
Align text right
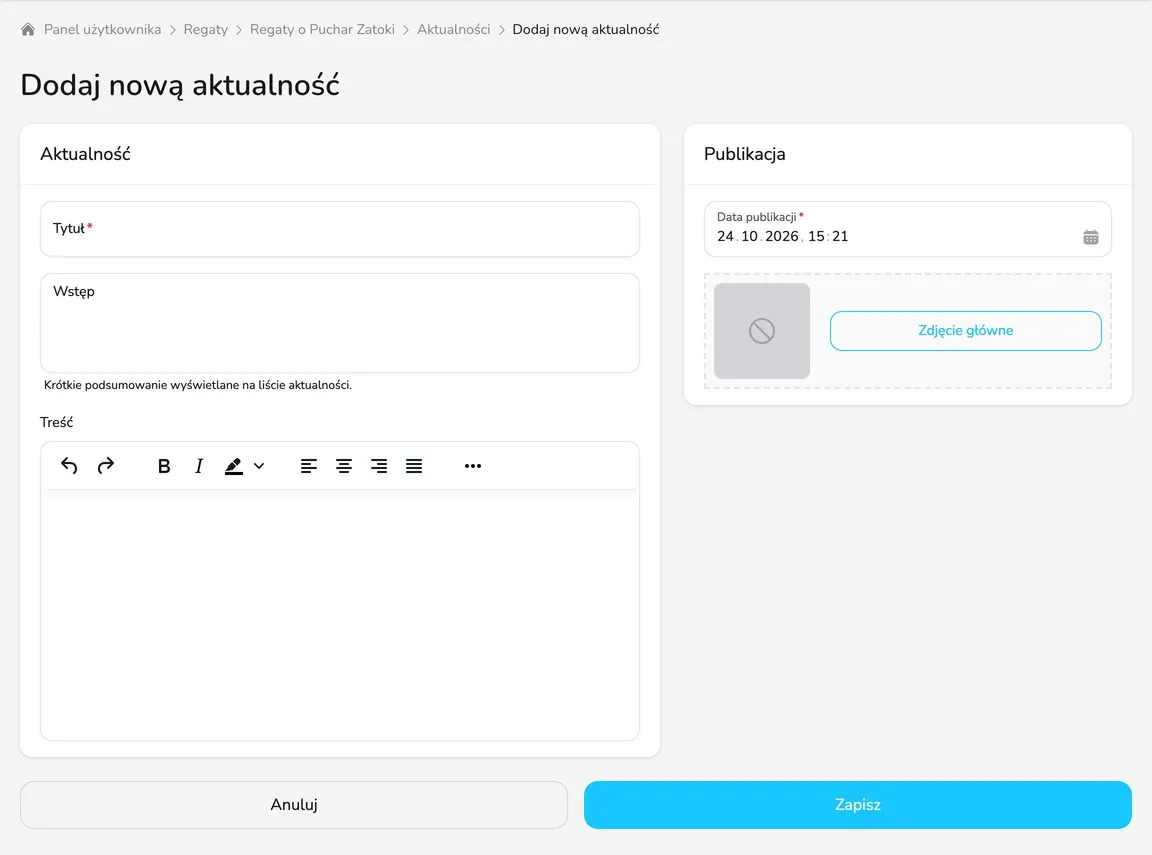coord(379,466)
